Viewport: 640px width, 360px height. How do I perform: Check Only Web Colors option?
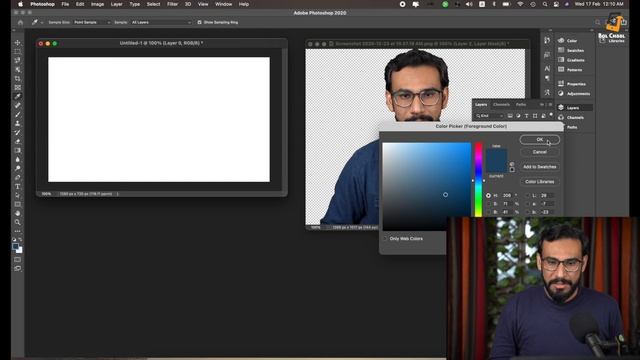click(385, 238)
